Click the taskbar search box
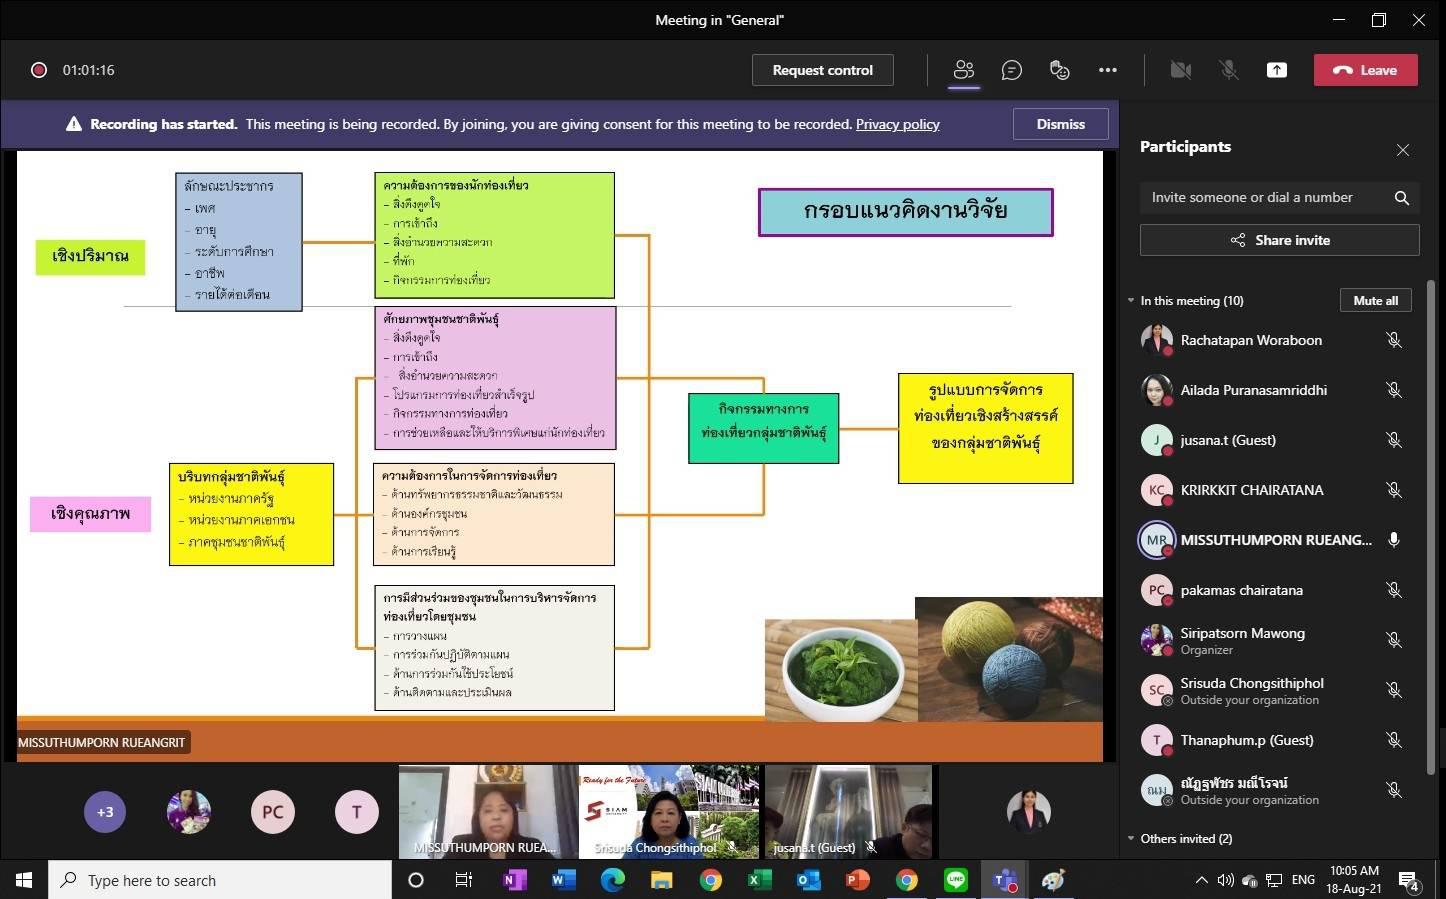1446x899 pixels. point(220,880)
